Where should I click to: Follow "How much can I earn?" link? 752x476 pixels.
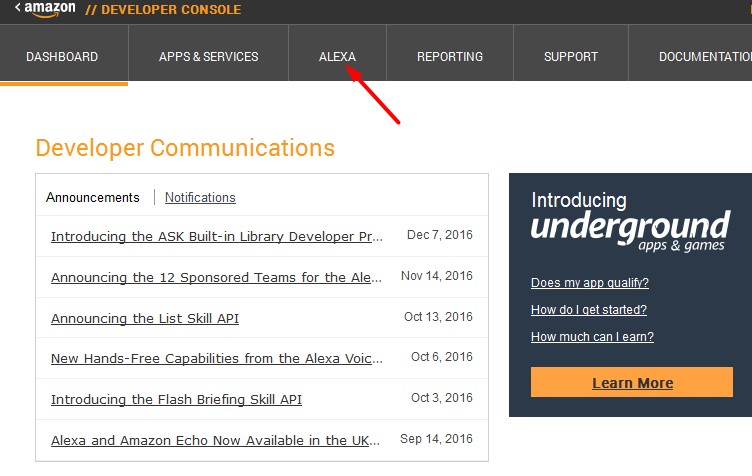[x=592, y=337]
